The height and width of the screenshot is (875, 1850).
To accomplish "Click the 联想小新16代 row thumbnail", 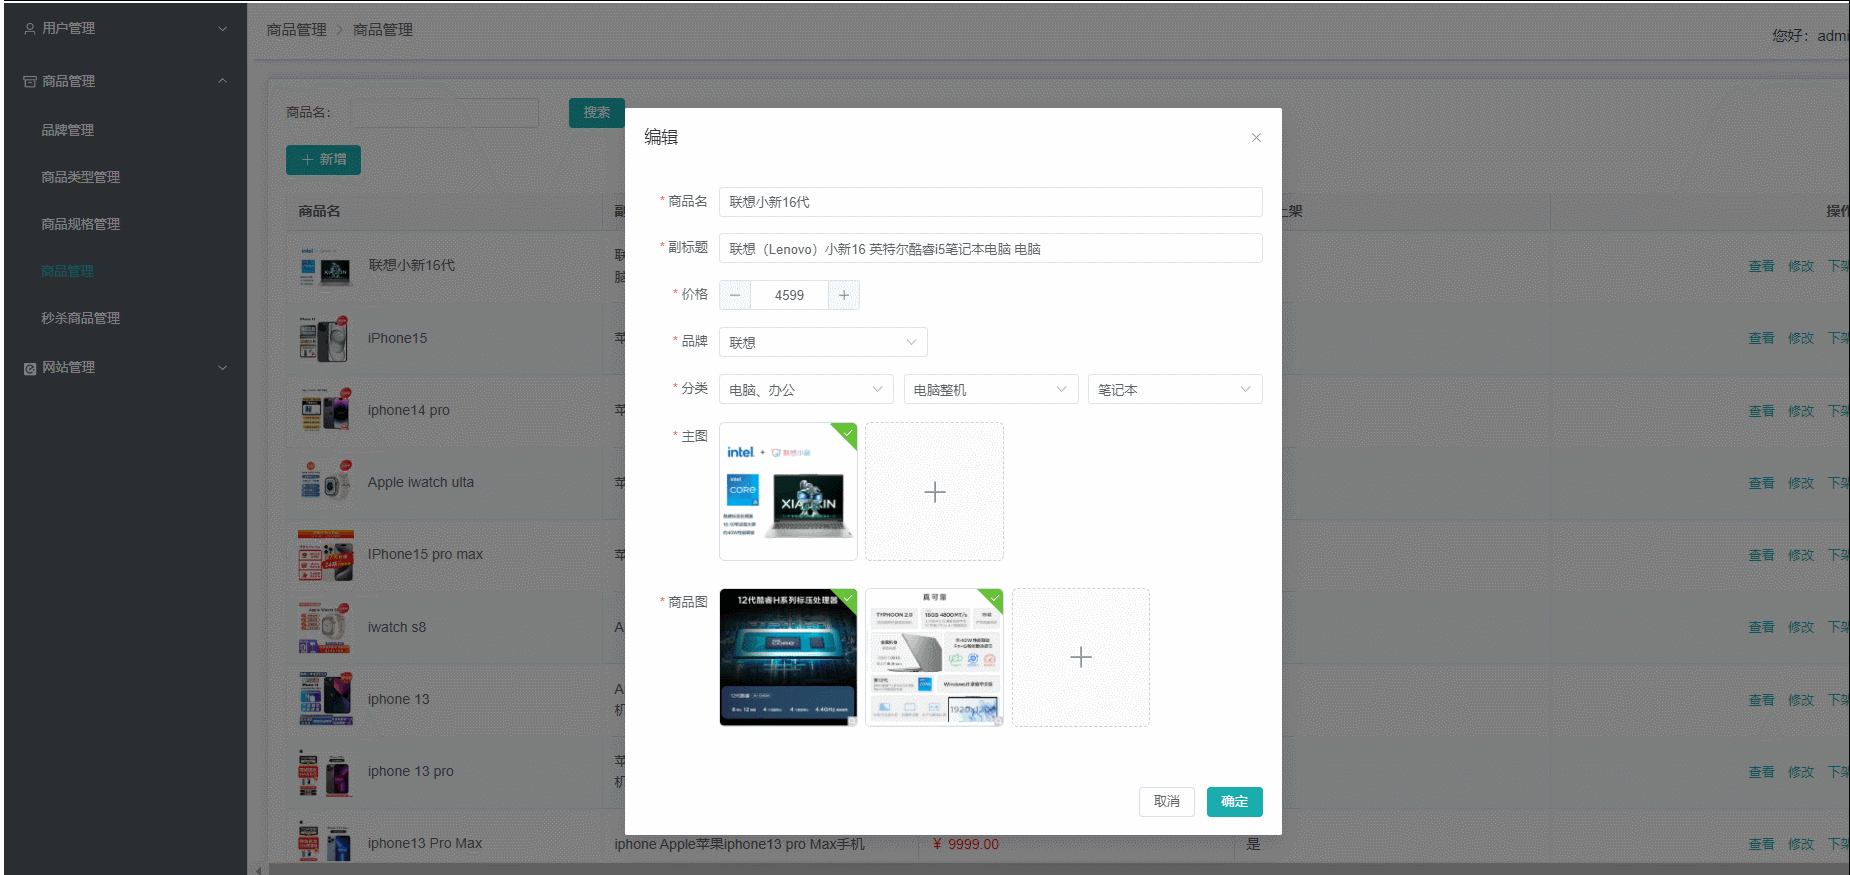I will (325, 266).
